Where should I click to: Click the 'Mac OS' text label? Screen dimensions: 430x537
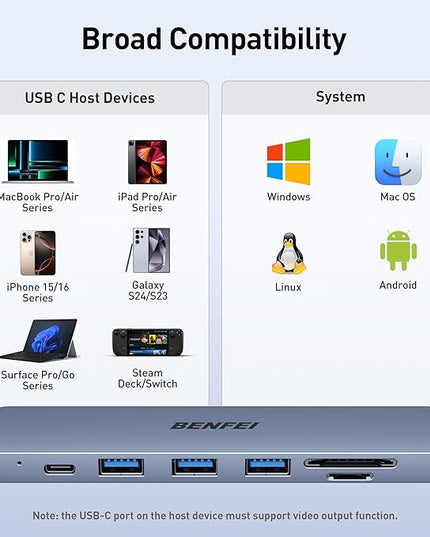[398, 197]
